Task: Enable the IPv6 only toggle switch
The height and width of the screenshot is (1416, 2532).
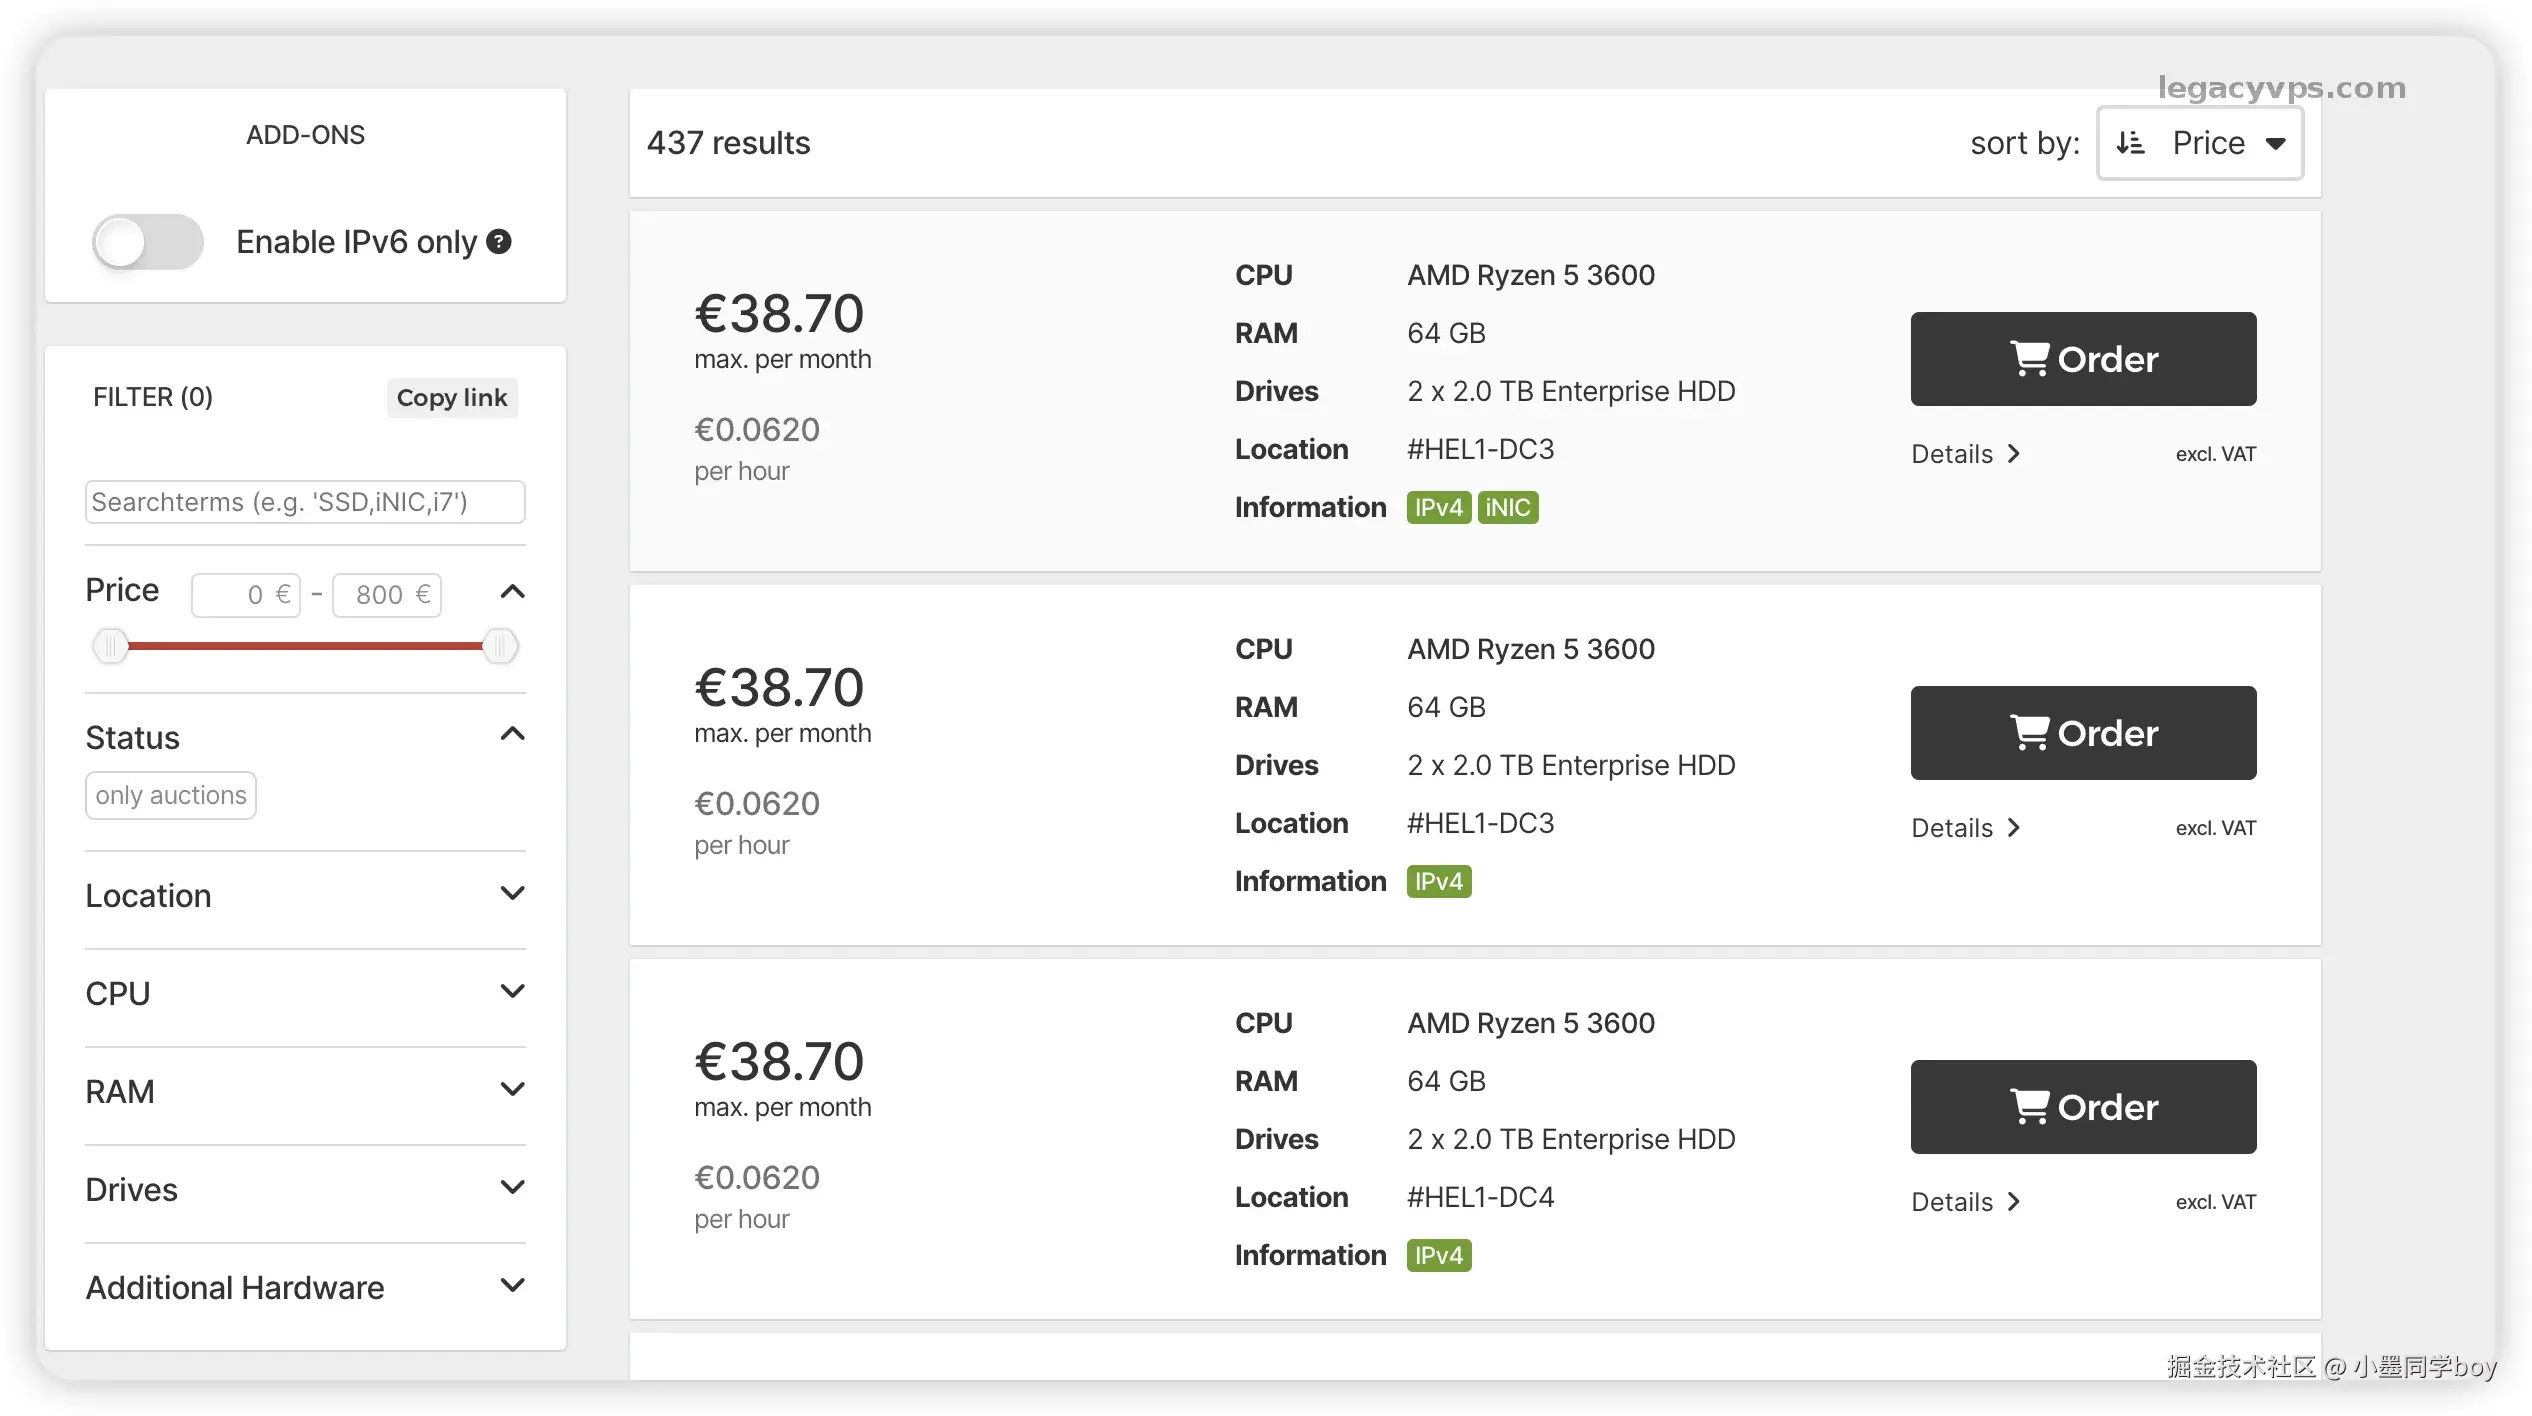Action: (x=148, y=242)
